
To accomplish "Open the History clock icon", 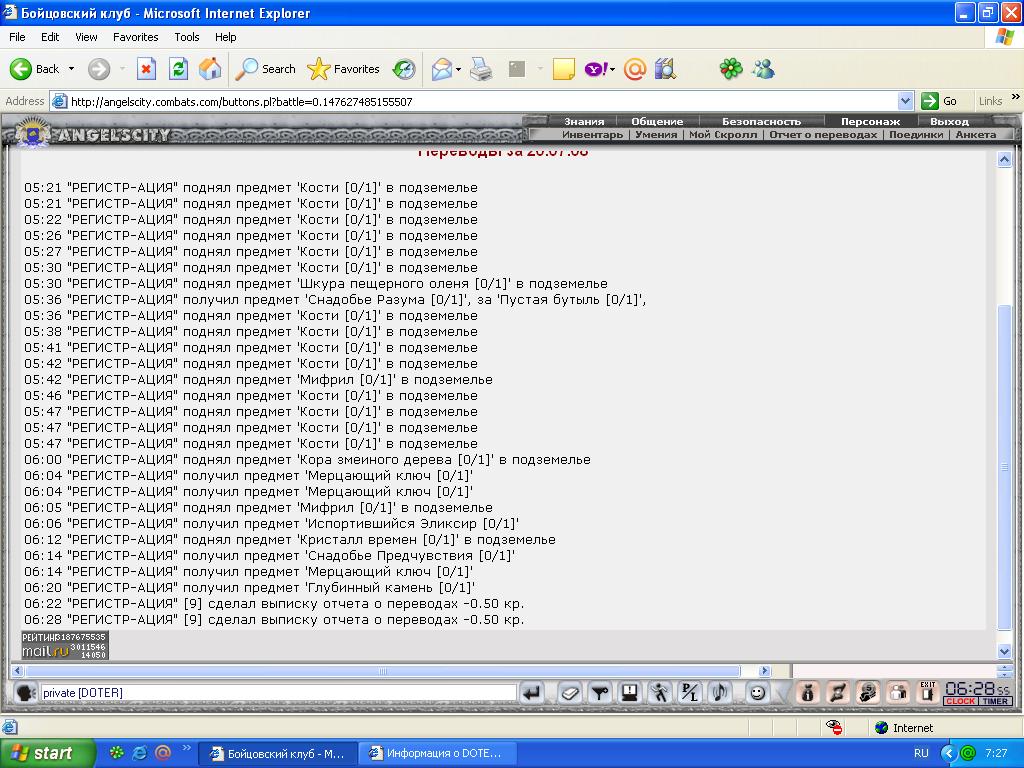I will coord(404,69).
